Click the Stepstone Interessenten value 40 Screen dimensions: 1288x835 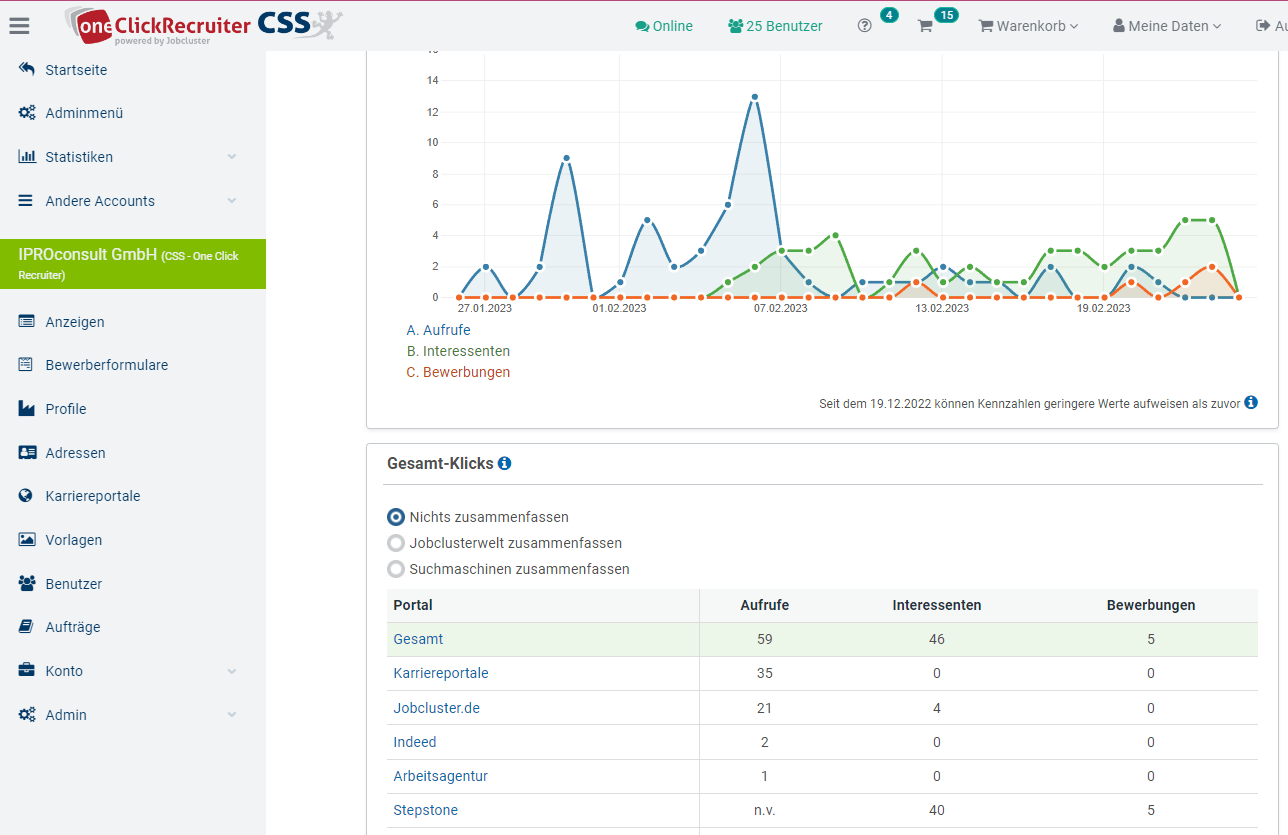tap(937, 810)
